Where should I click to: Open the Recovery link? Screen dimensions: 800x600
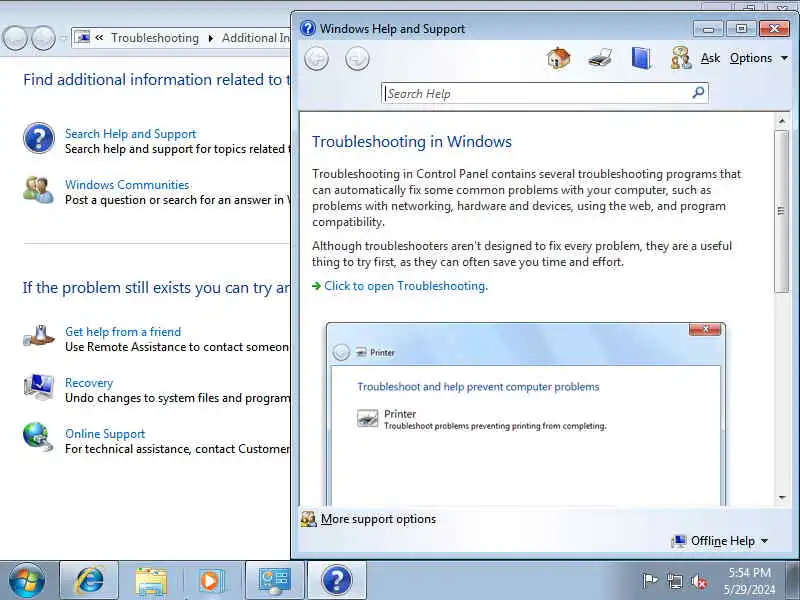89,383
